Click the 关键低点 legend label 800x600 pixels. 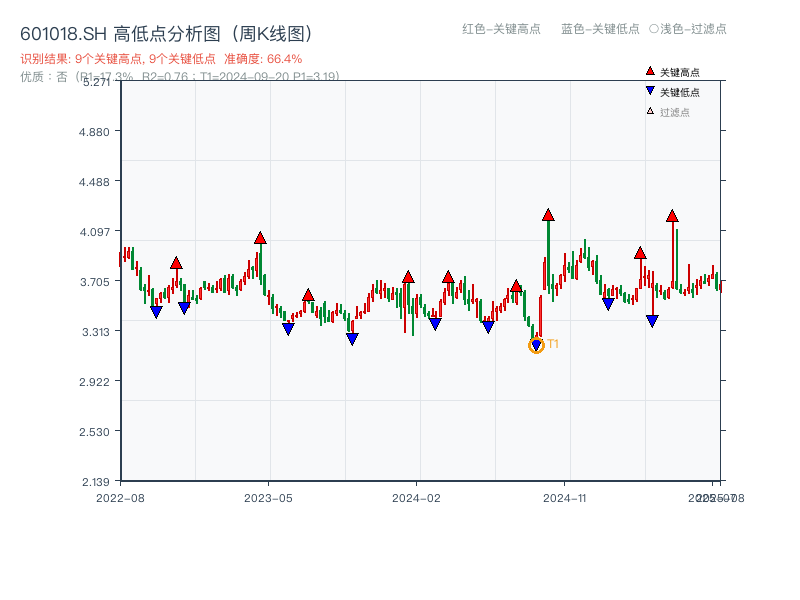(x=680, y=92)
